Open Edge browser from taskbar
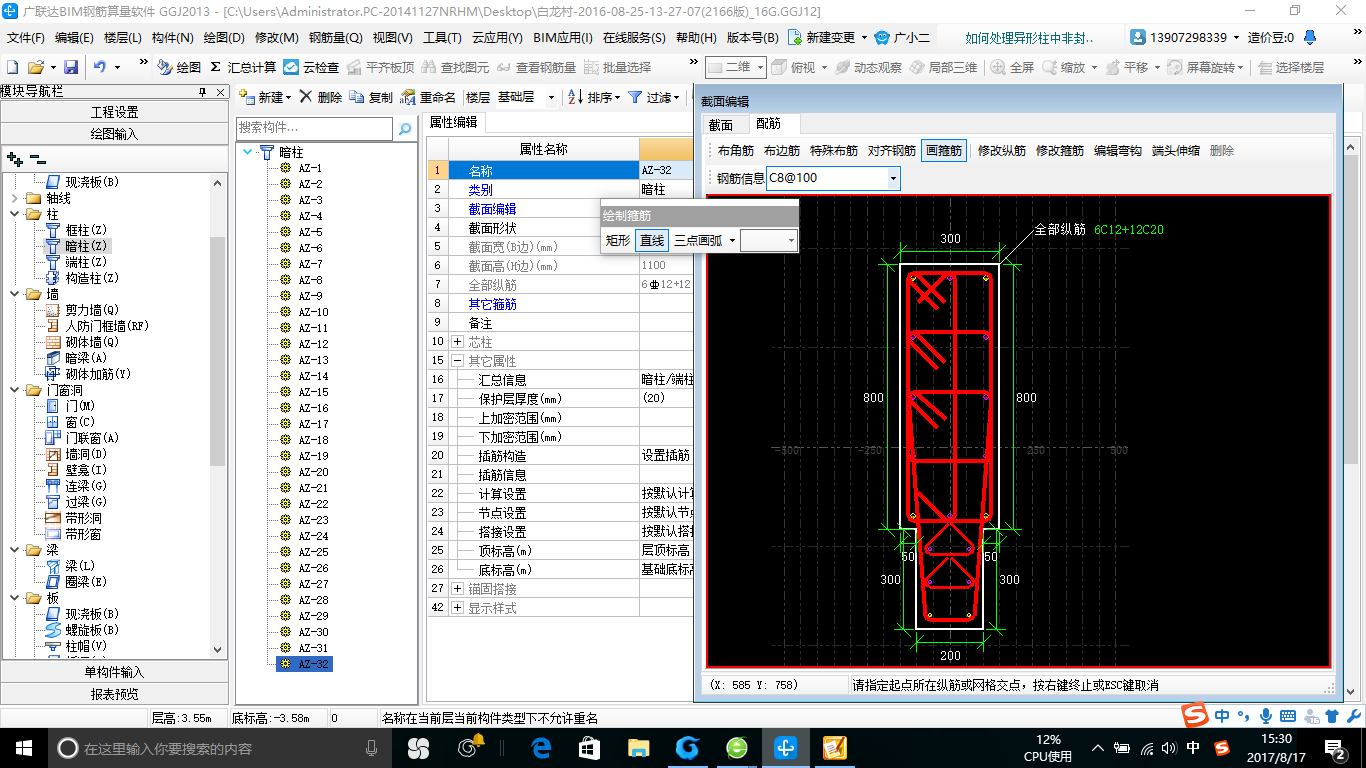 pyautogui.click(x=542, y=747)
